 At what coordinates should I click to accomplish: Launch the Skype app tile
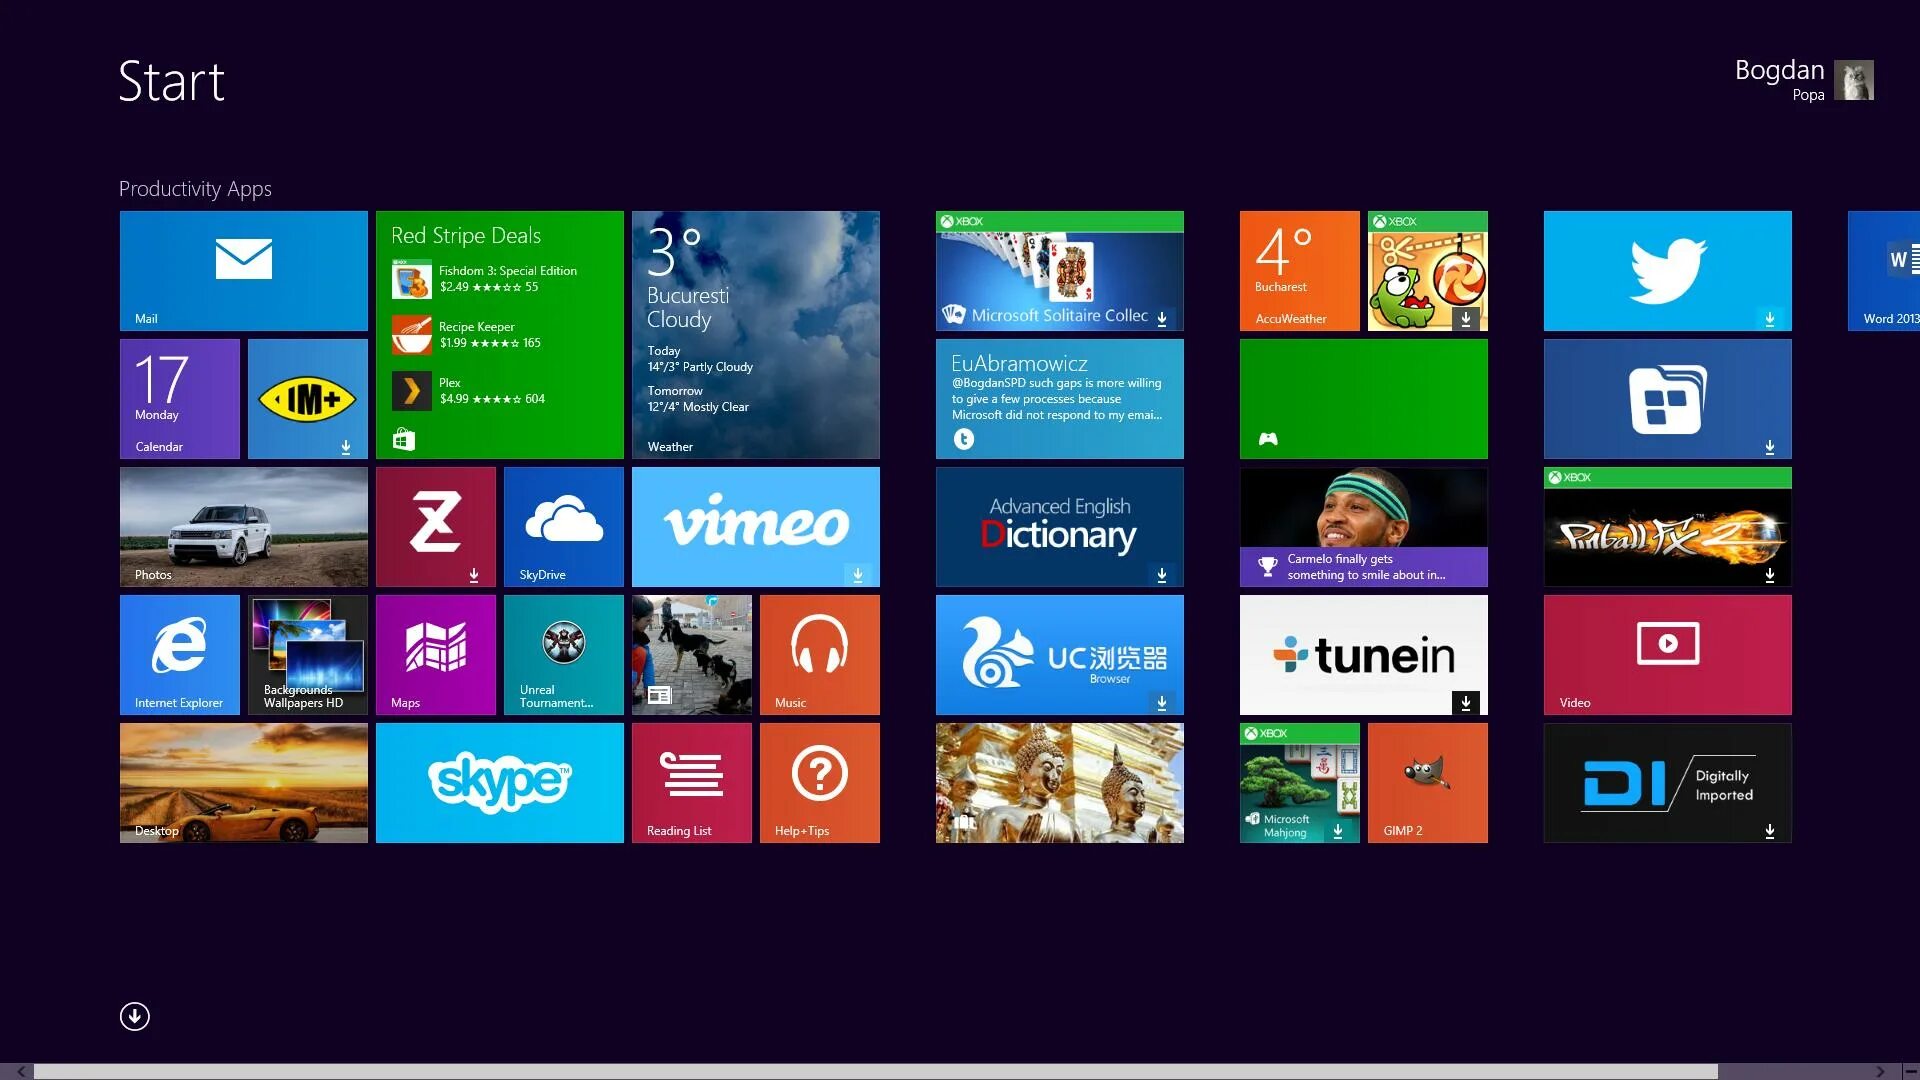(499, 782)
